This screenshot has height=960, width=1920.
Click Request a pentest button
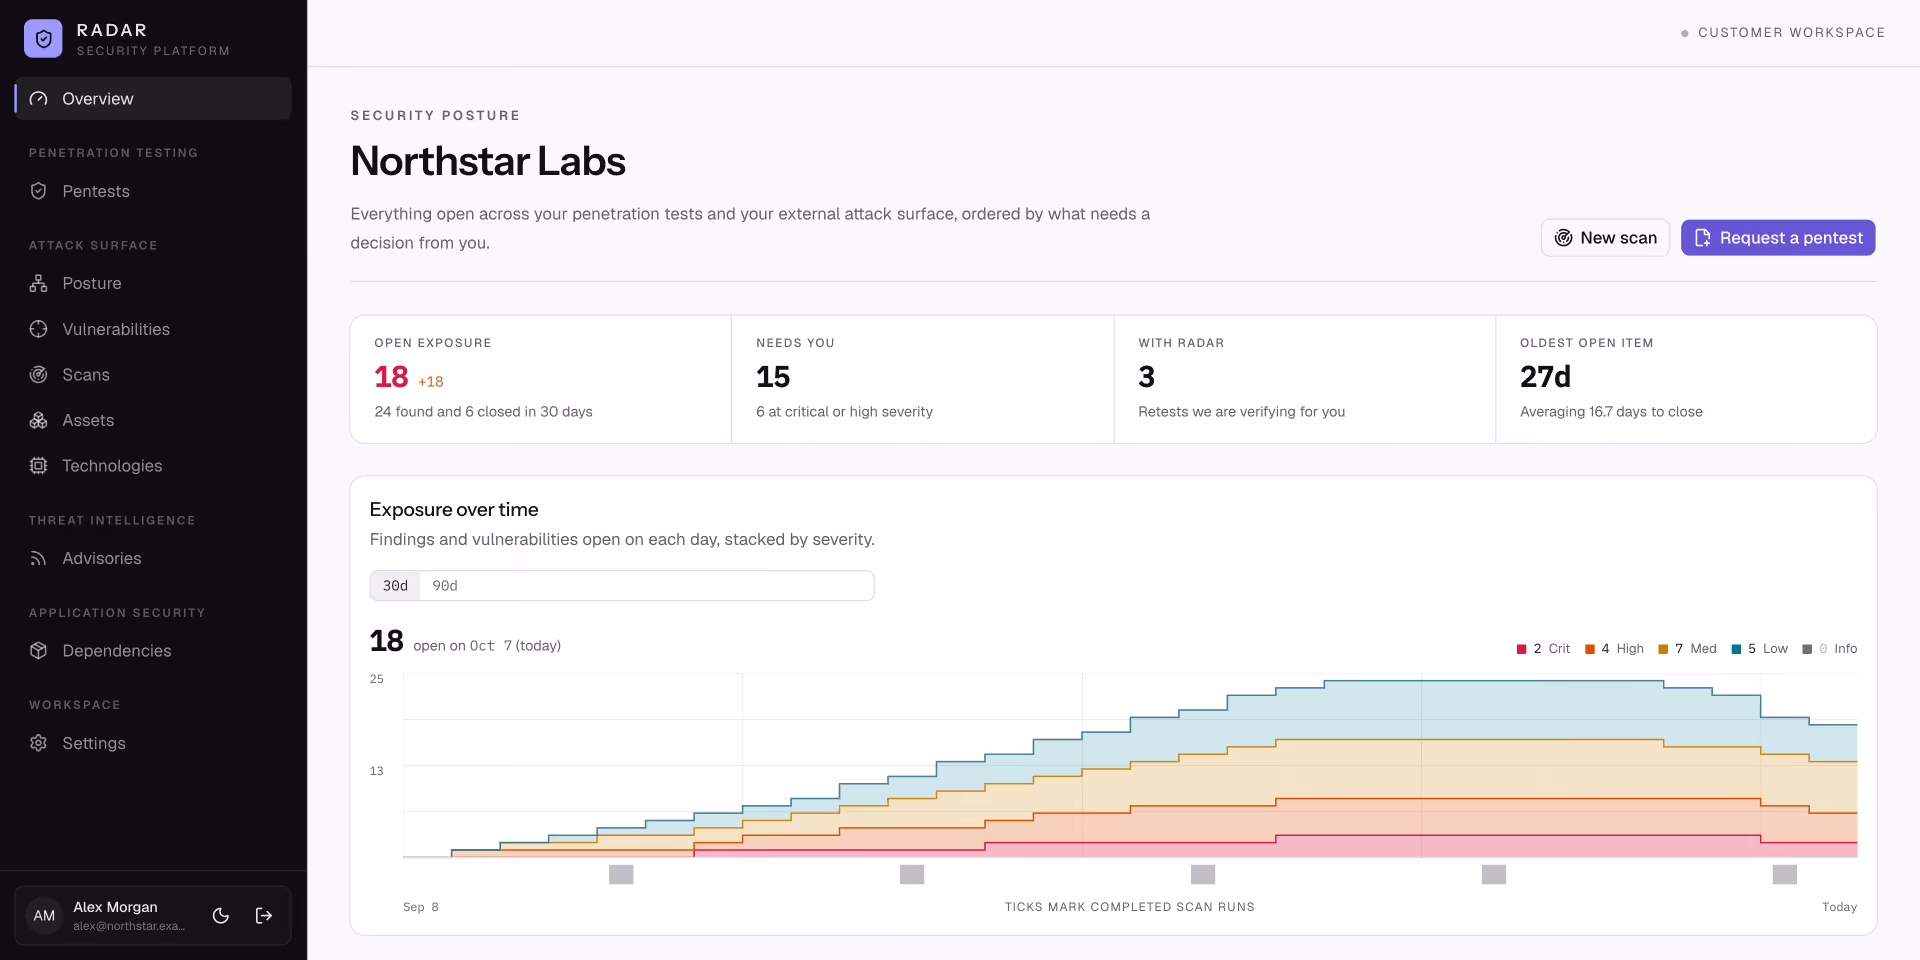(x=1778, y=238)
